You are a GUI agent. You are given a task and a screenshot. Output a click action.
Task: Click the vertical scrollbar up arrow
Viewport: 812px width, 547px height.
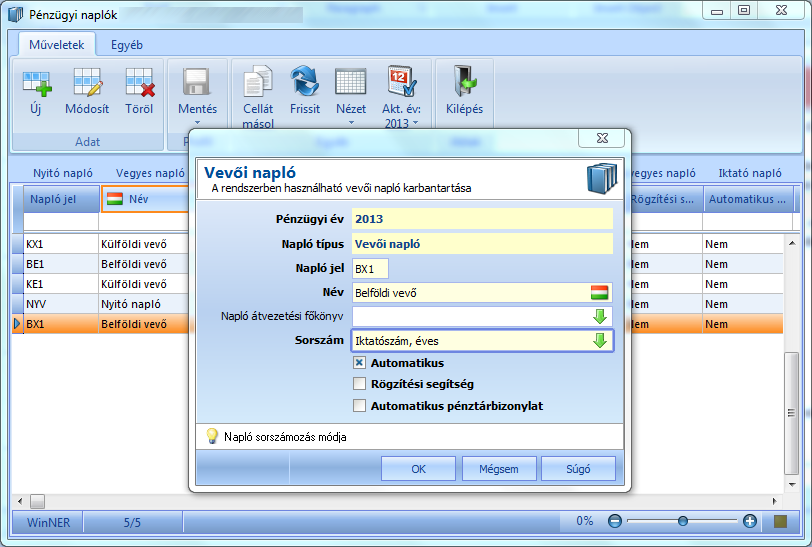pyautogui.click(x=792, y=243)
